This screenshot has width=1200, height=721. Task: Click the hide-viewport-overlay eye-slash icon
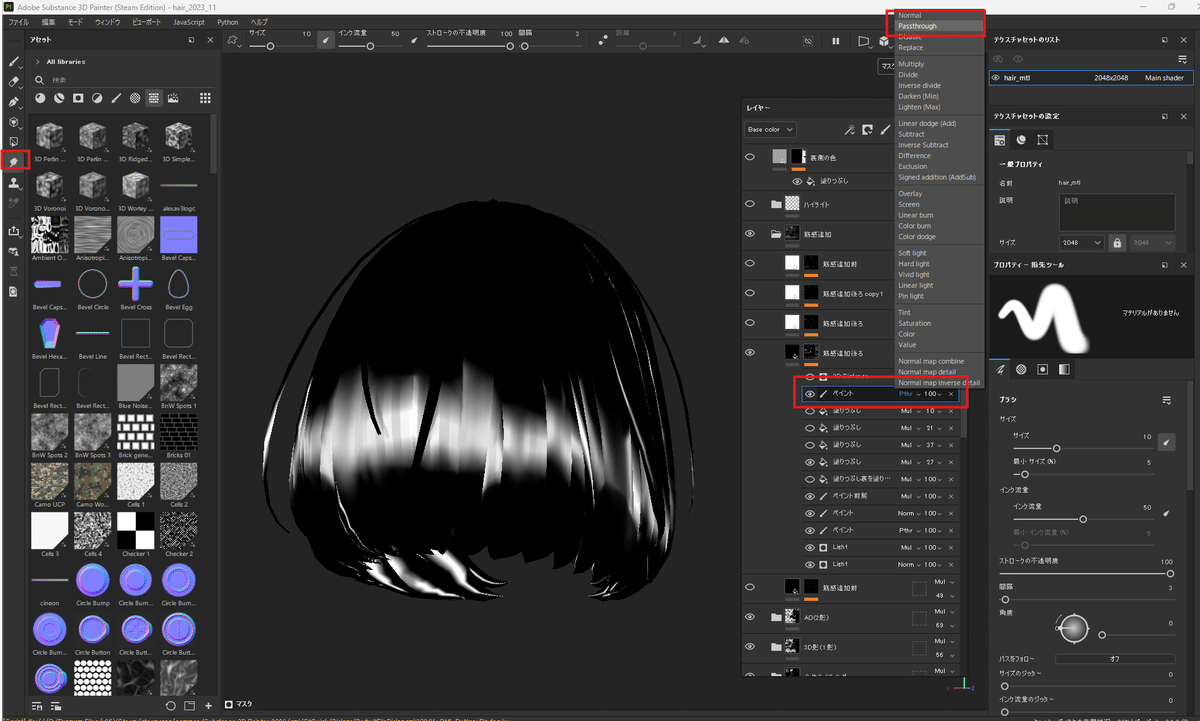coord(808,41)
